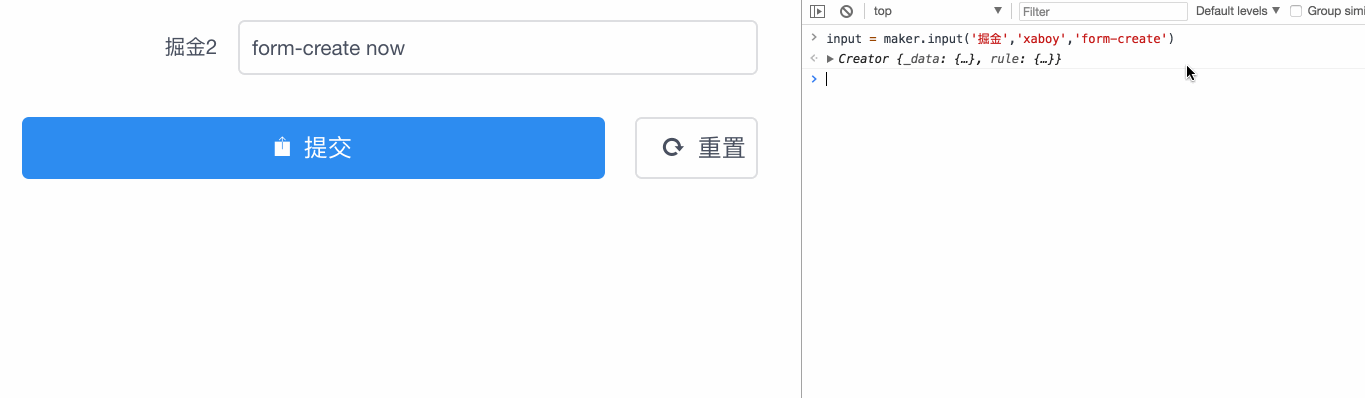Screen dimensions: 1365x398
Task: Click the input chevron beside maker.input command
Action: click(x=814, y=38)
